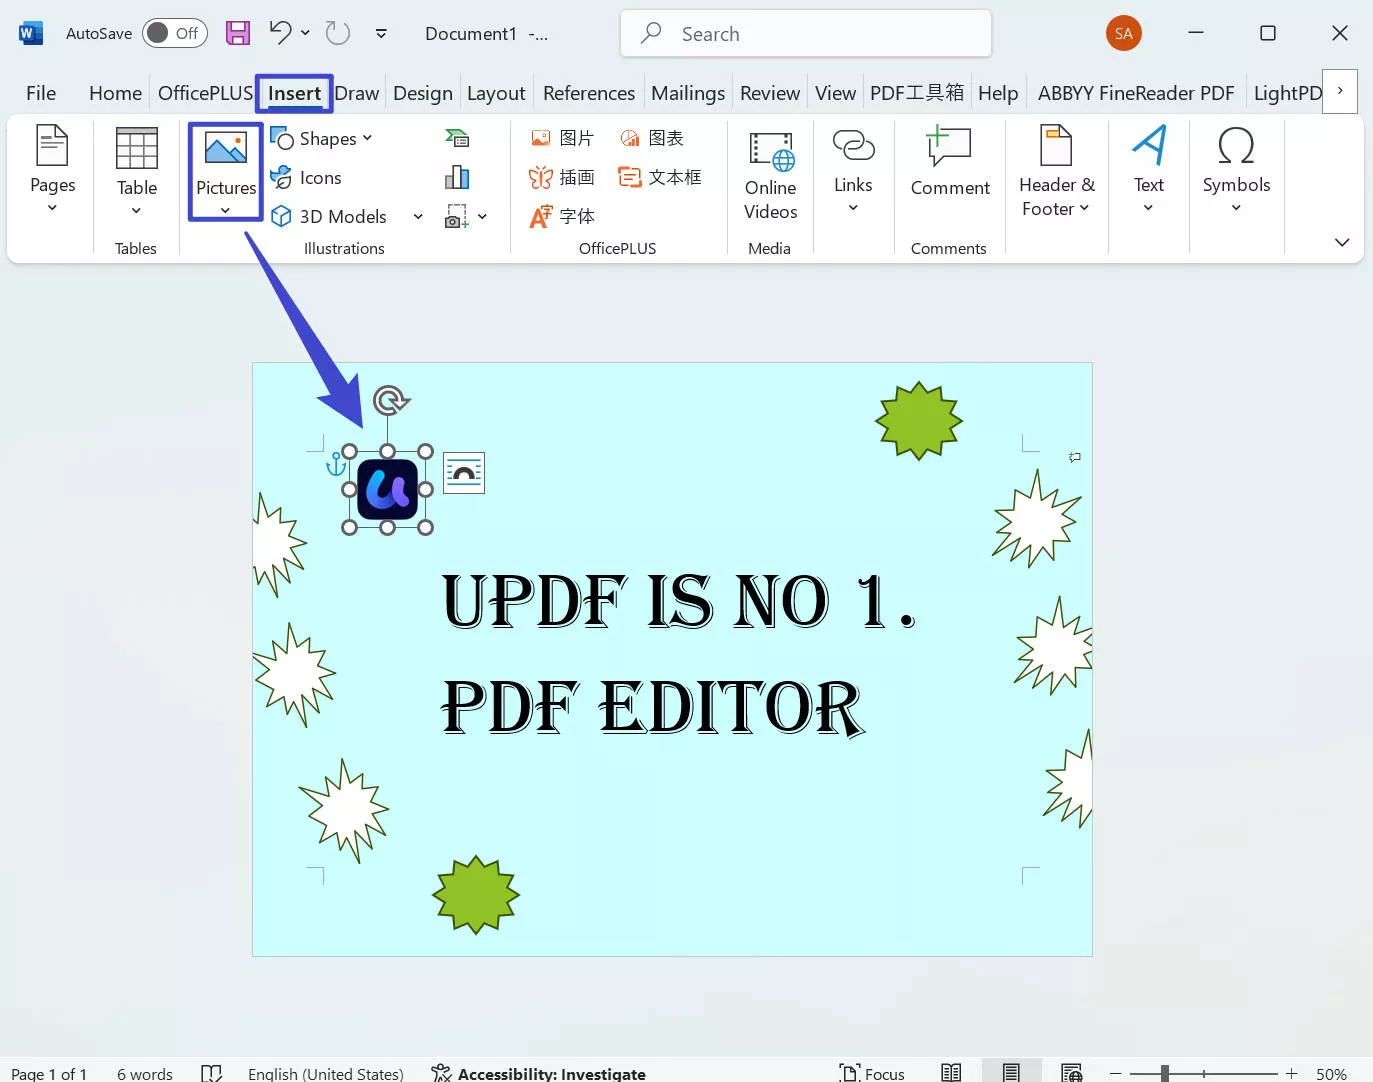This screenshot has width=1373, height=1082.
Task: Undo the last action
Action: pos(277,33)
